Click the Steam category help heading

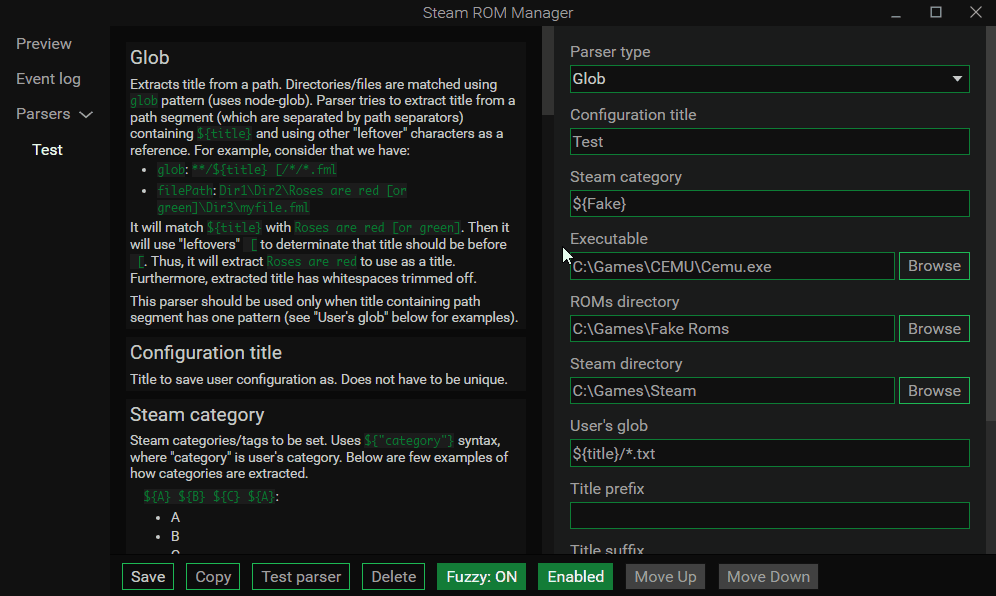[197, 415]
